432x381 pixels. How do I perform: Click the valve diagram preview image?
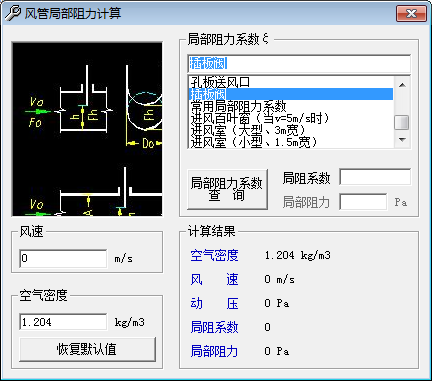(87, 129)
